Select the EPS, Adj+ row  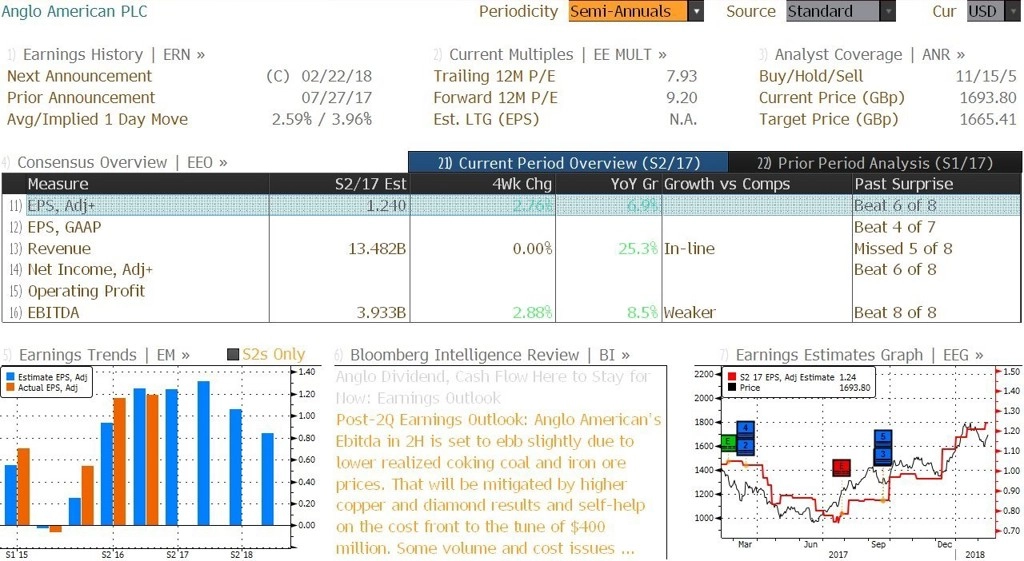coord(511,205)
